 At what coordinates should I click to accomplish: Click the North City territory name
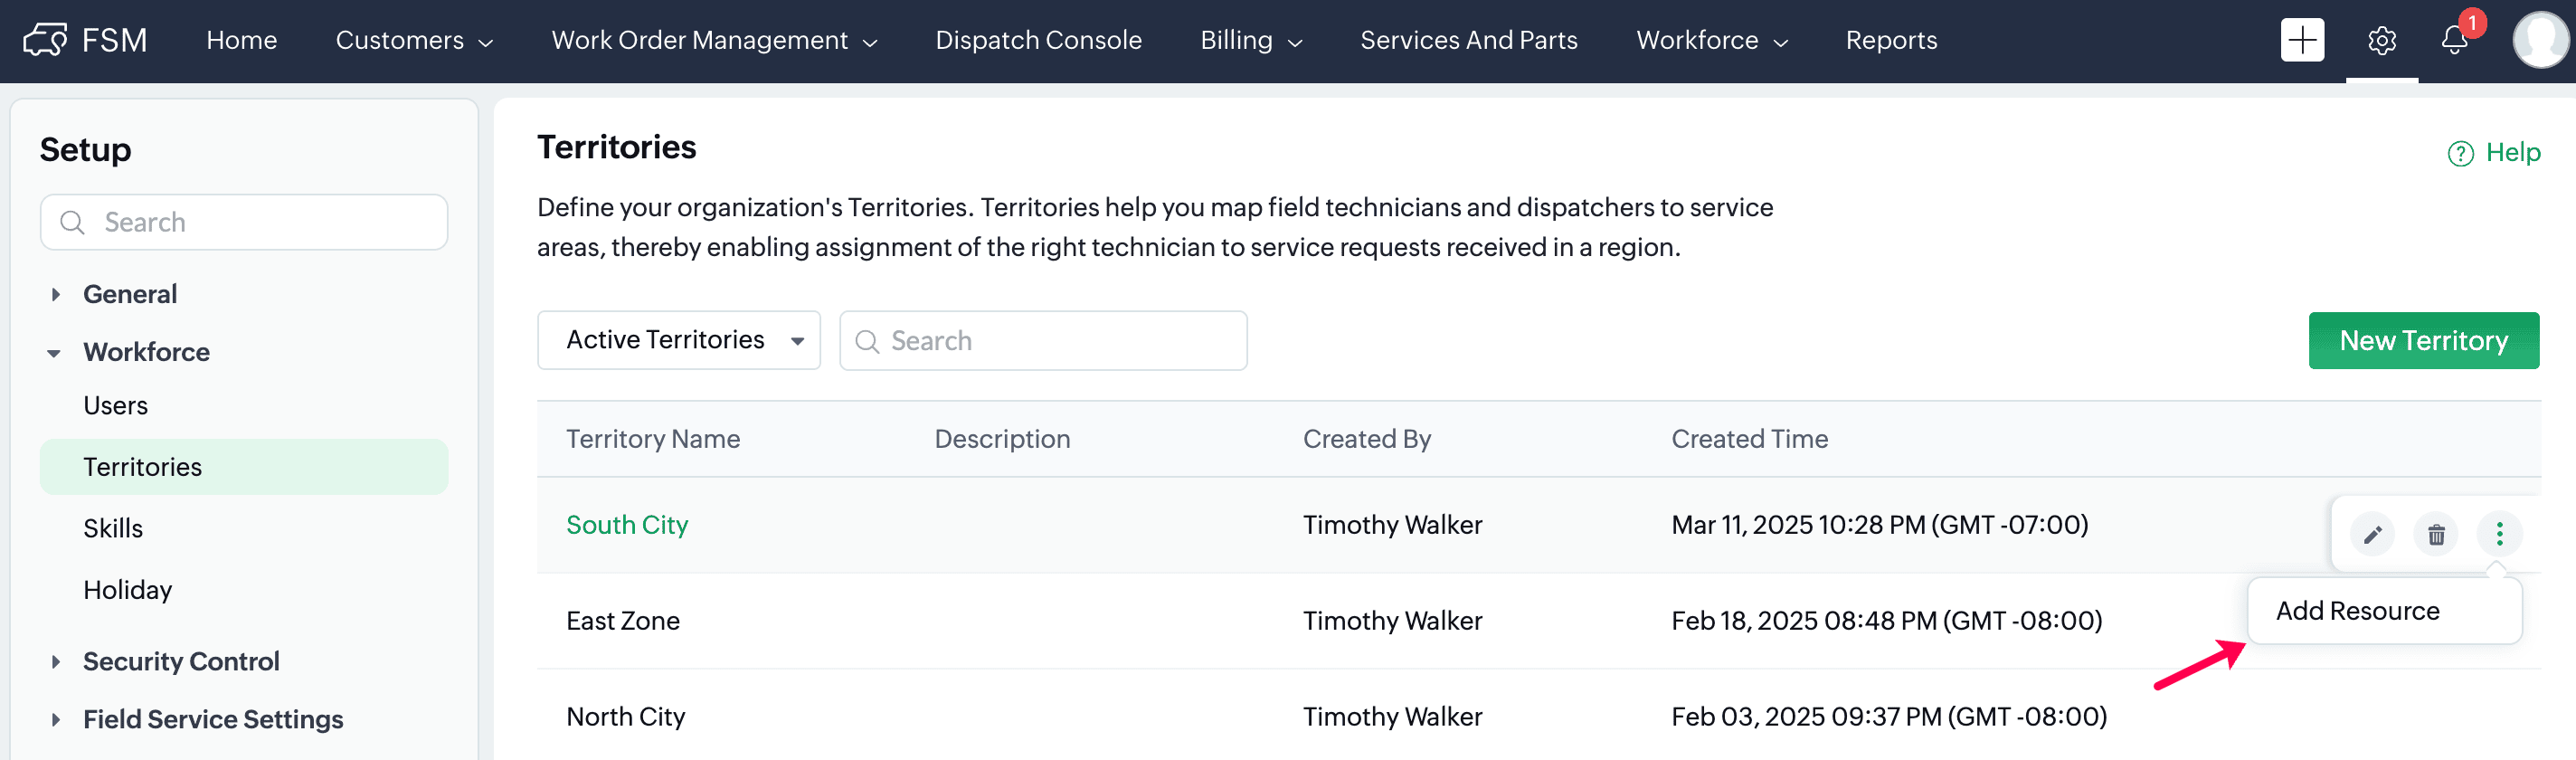pyautogui.click(x=626, y=717)
